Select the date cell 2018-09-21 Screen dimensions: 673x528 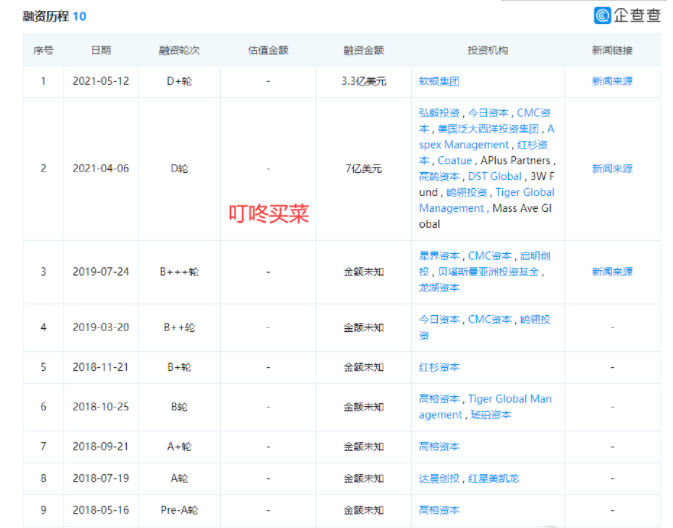pyautogui.click(x=101, y=447)
